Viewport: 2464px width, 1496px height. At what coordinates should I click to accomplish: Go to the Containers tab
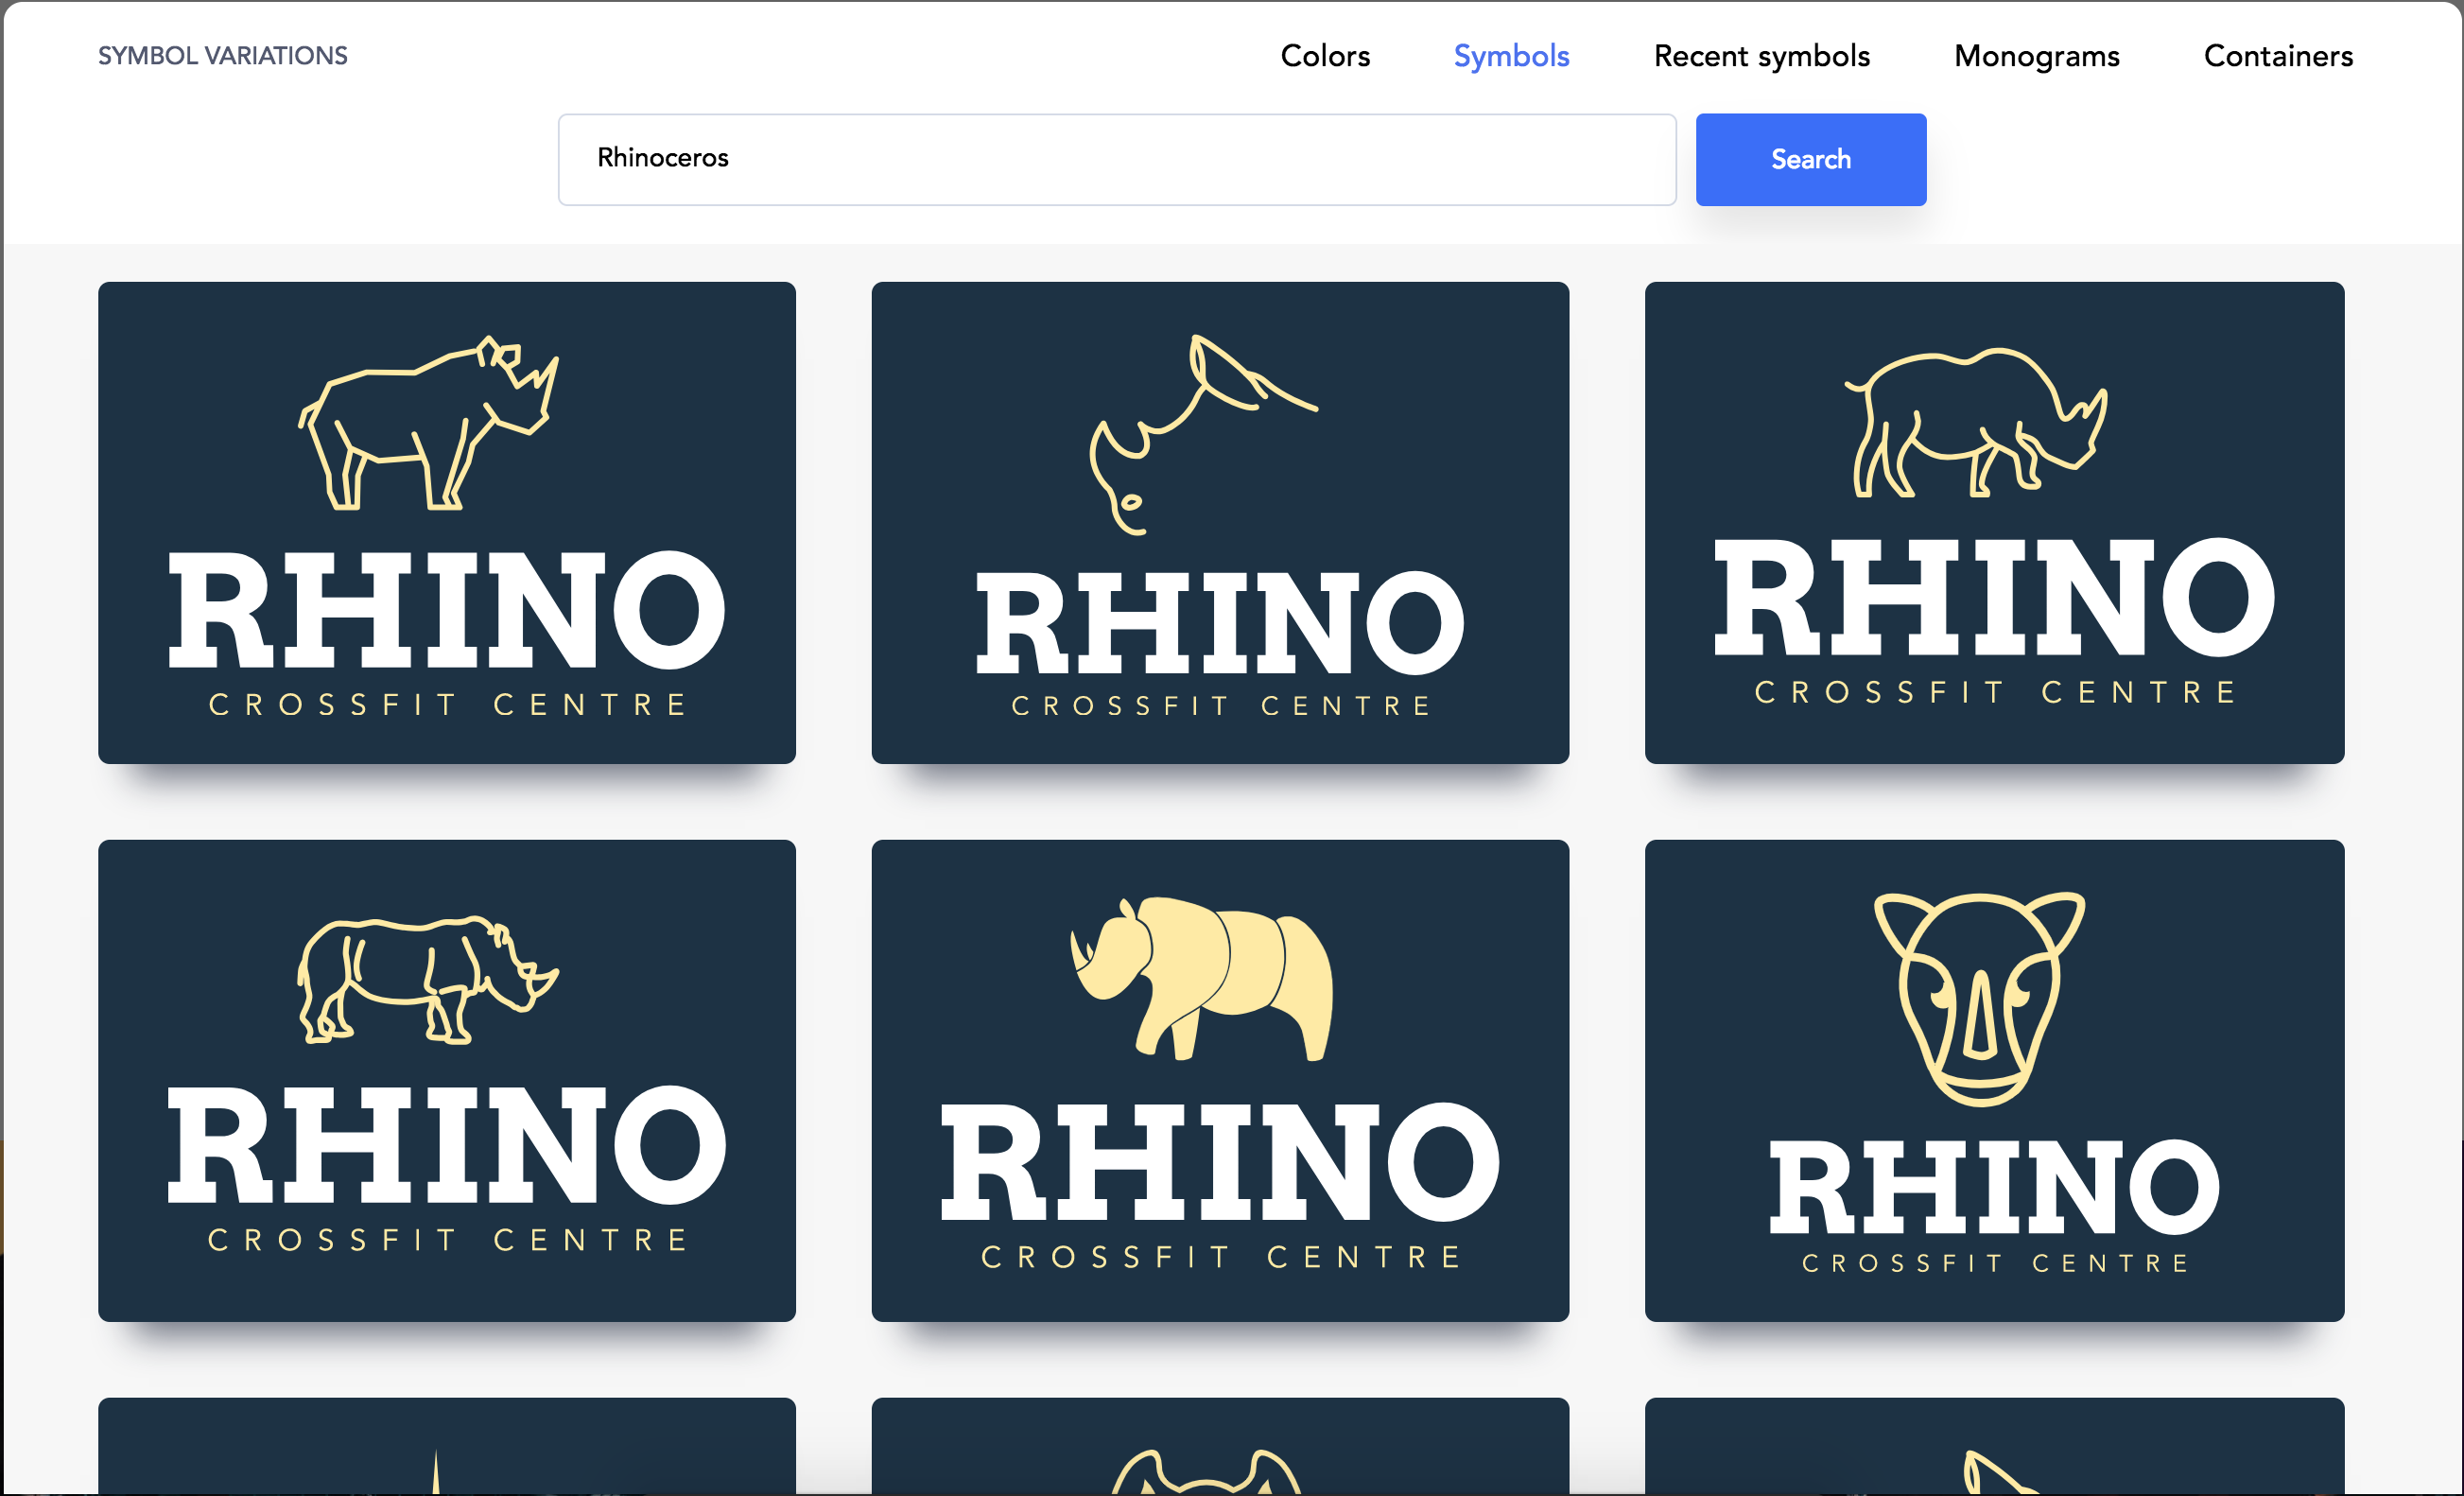pyautogui.click(x=2278, y=56)
